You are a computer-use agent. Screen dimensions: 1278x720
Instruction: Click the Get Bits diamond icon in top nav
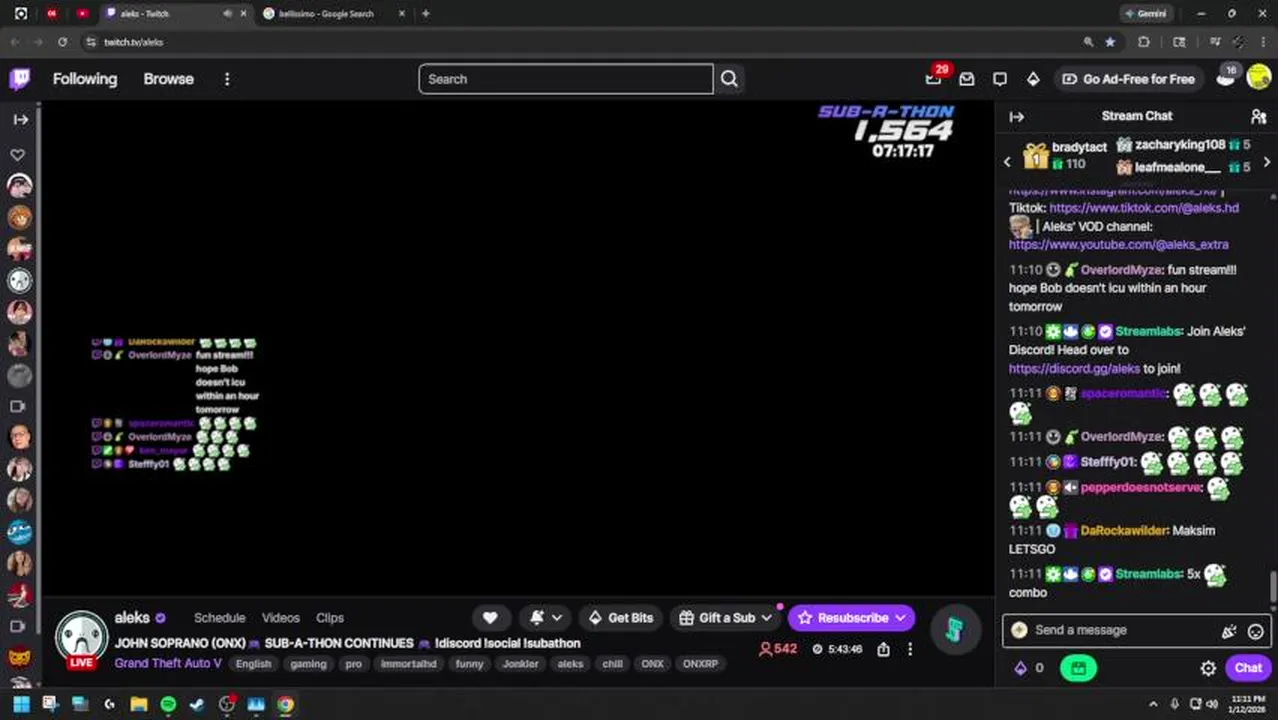coord(1033,79)
